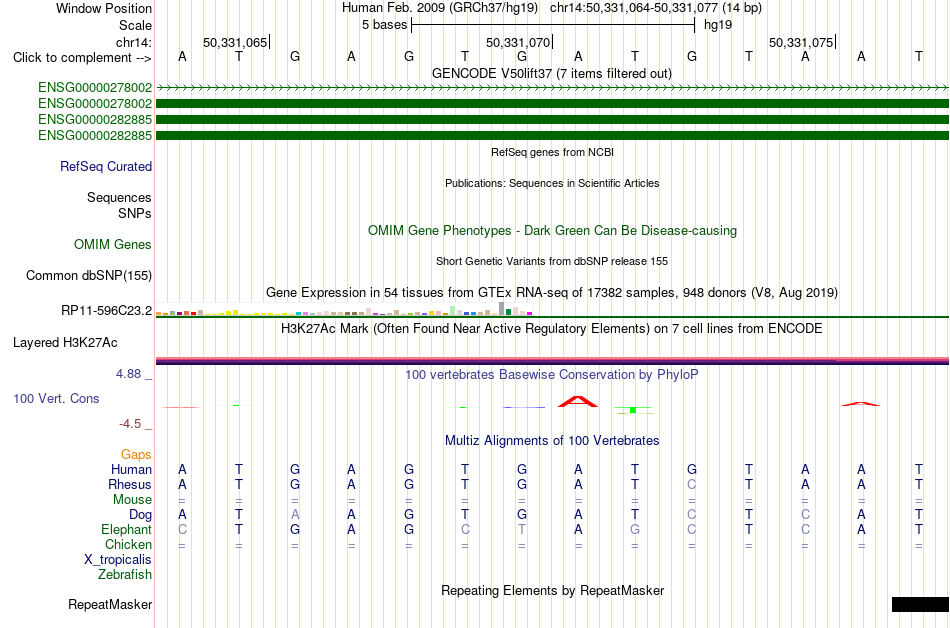This screenshot has width=950, height=628.
Task: Open the RP11-596C23.2 GTEx expression bar chart
Action: pos(344,310)
